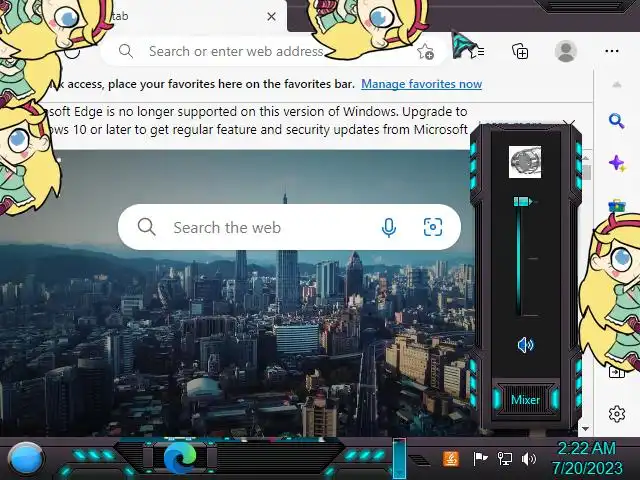
Task: Open the Manage favorites now link
Action: [x=422, y=84]
